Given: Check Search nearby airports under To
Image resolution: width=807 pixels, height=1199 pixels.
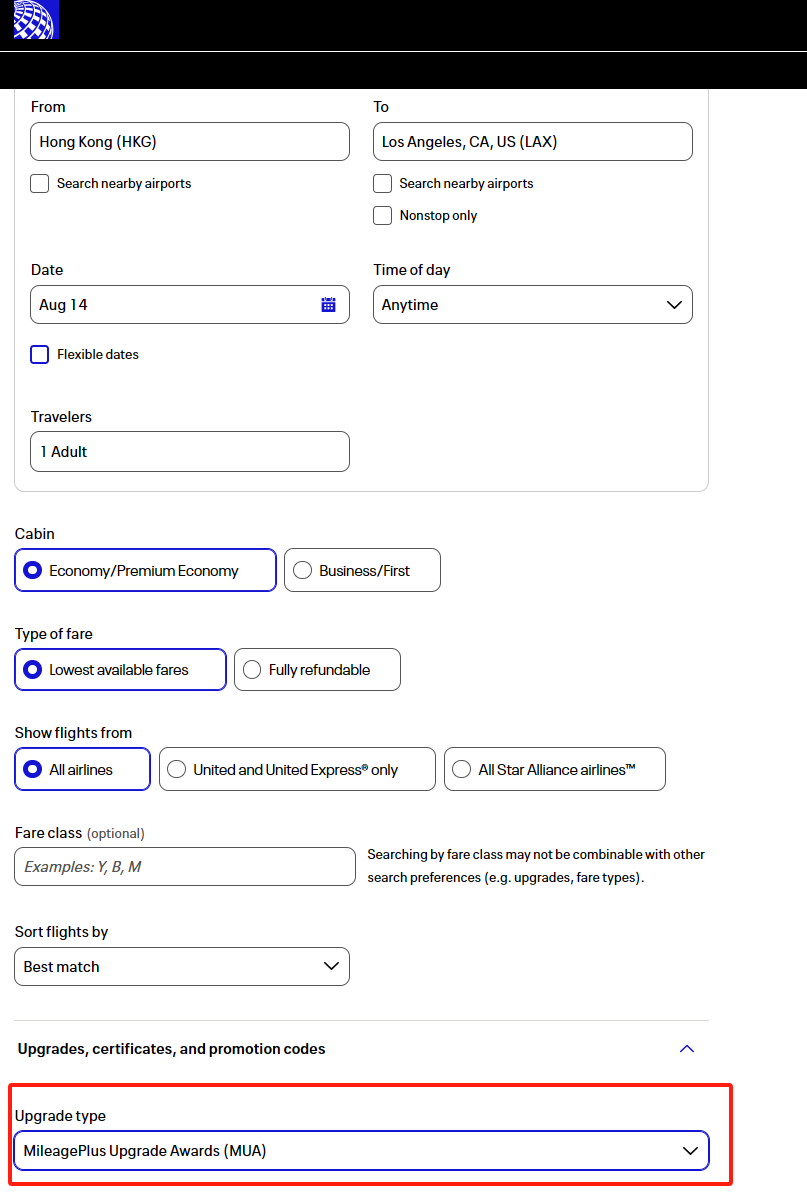Looking at the screenshot, I should coord(382,184).
